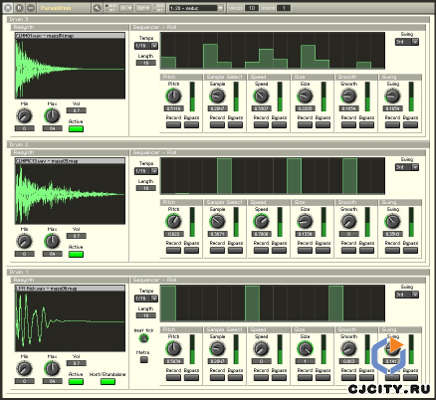
Task: Click the Smooth knob in the middle drum panel
Action: [349, 221]
